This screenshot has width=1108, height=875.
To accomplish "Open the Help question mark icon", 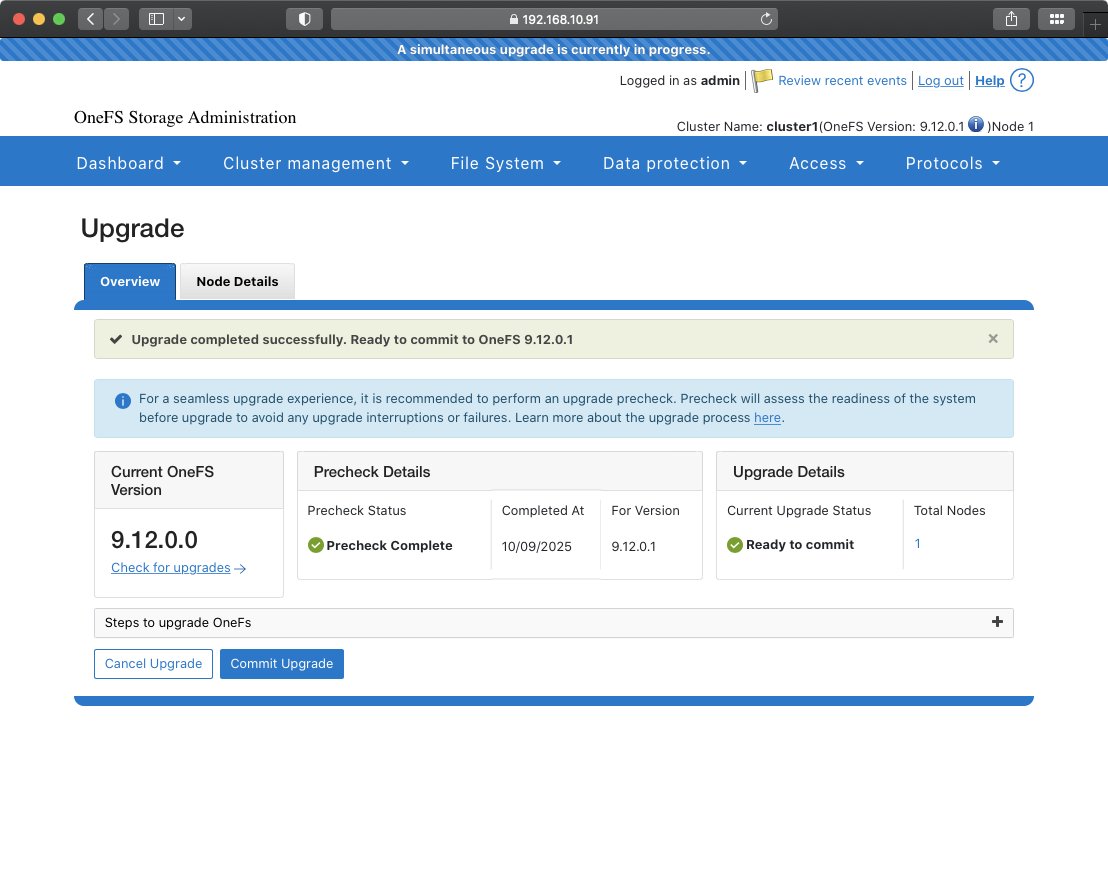I will click(x=1022, y=80).
